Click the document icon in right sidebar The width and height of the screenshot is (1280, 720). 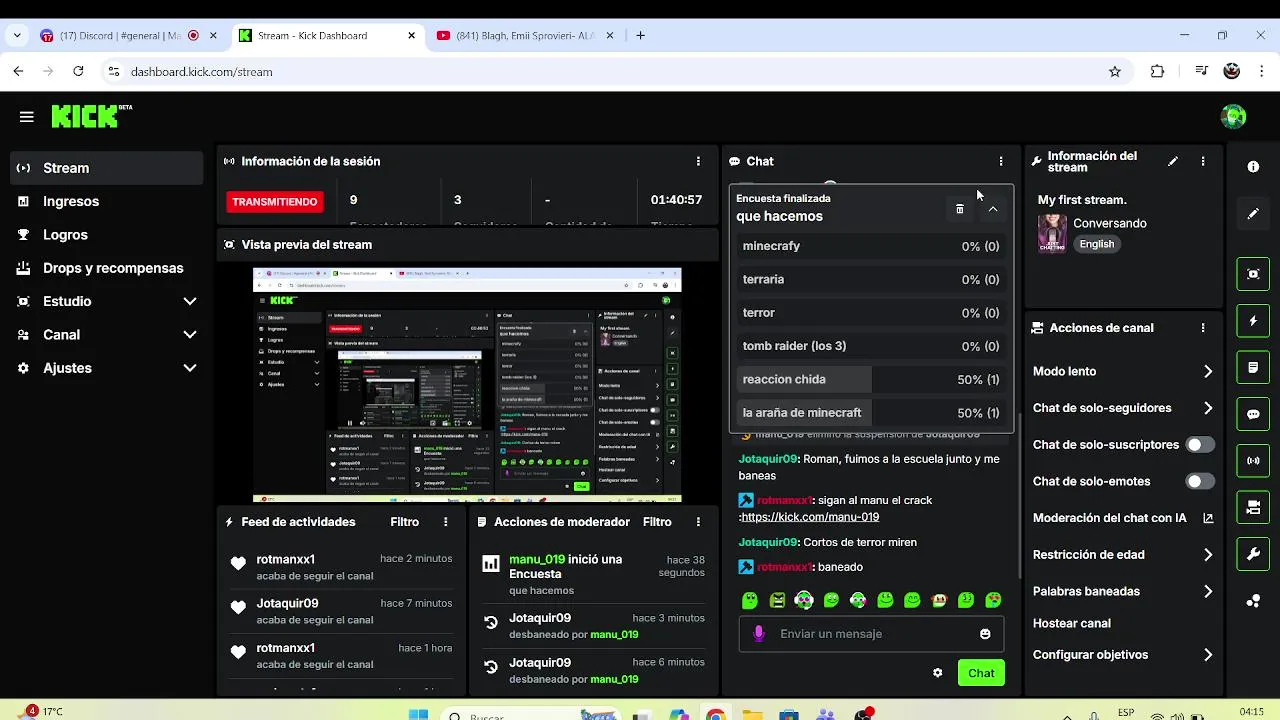click(1253, 368)
